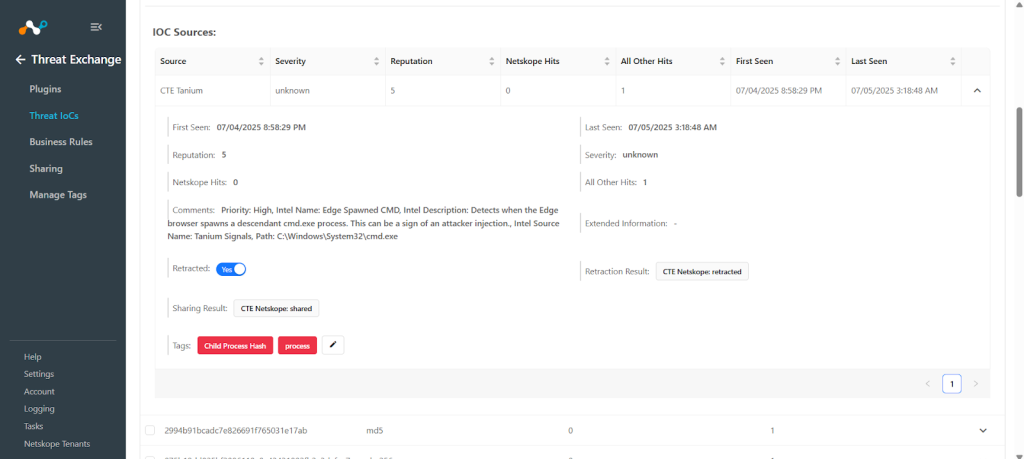
Task: Select page 1 in pagination
Action: [x=952, y=384]
